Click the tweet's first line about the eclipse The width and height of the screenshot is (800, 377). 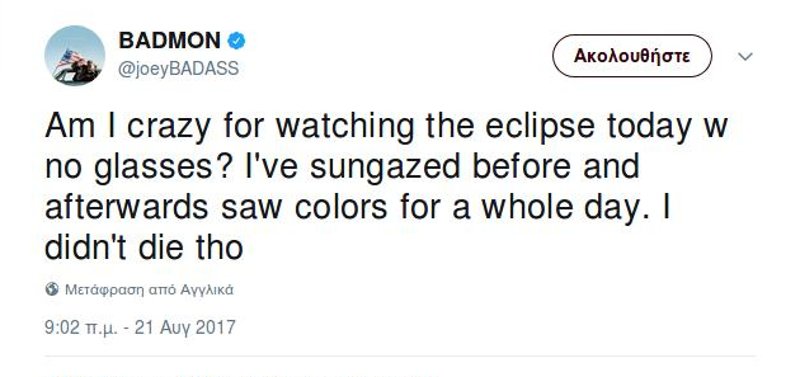(x=386, y=127)
